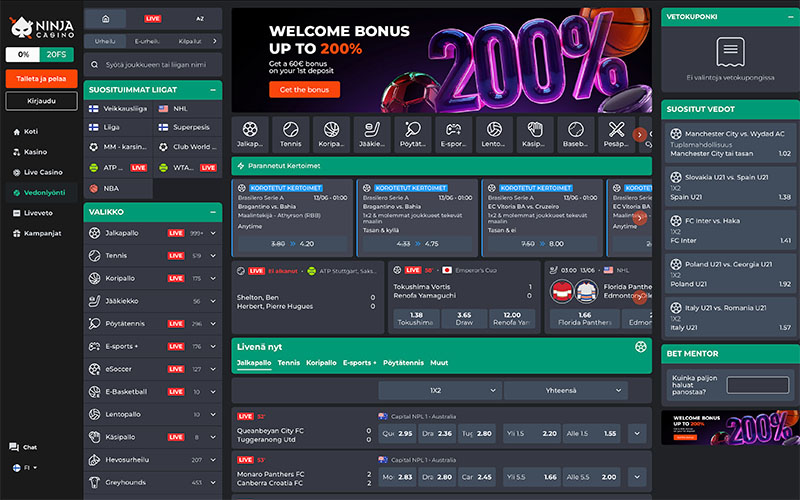Expand more markets for Queanbeyan City match
The height and width of the screenshot is (500, 800).
[637, 434]
